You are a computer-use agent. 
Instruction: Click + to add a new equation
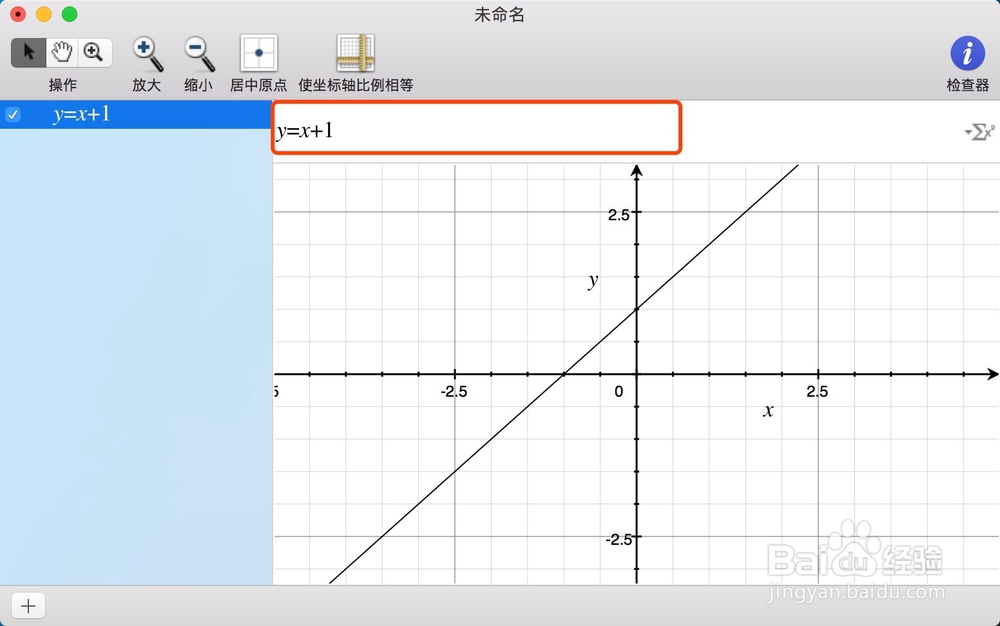(x=28, y=605)
